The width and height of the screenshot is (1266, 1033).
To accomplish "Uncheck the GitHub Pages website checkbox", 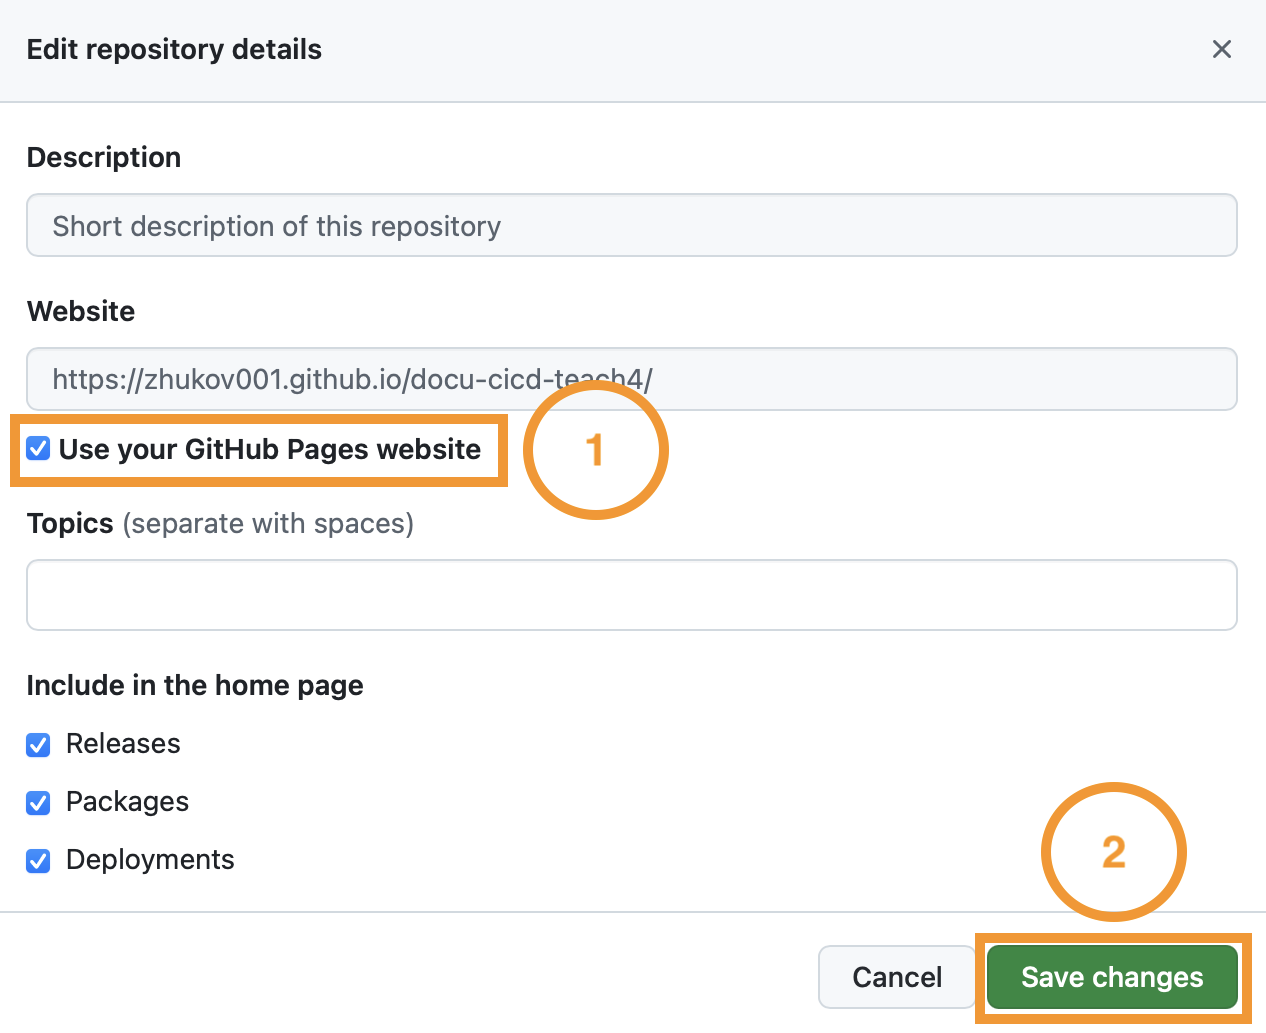I will (x=39, y=449).
